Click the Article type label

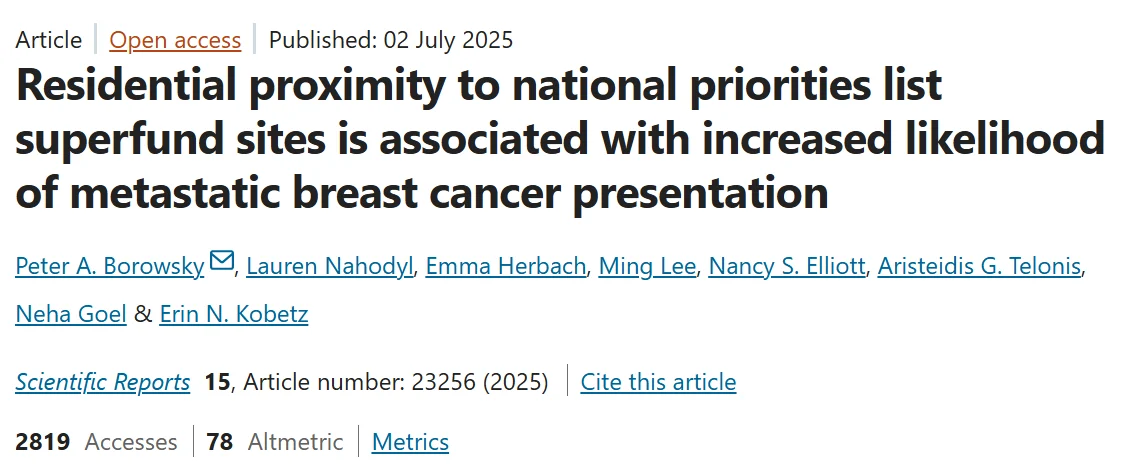click(49, 40)
